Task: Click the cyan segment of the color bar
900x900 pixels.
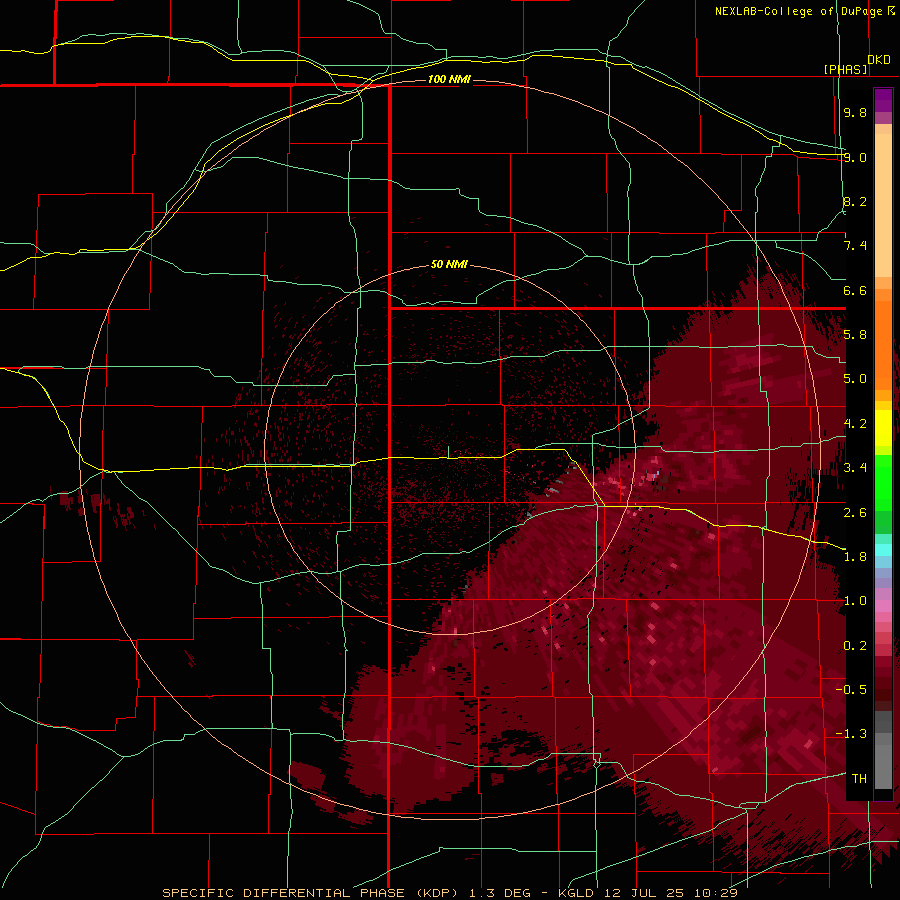Action: coord(883,549)
